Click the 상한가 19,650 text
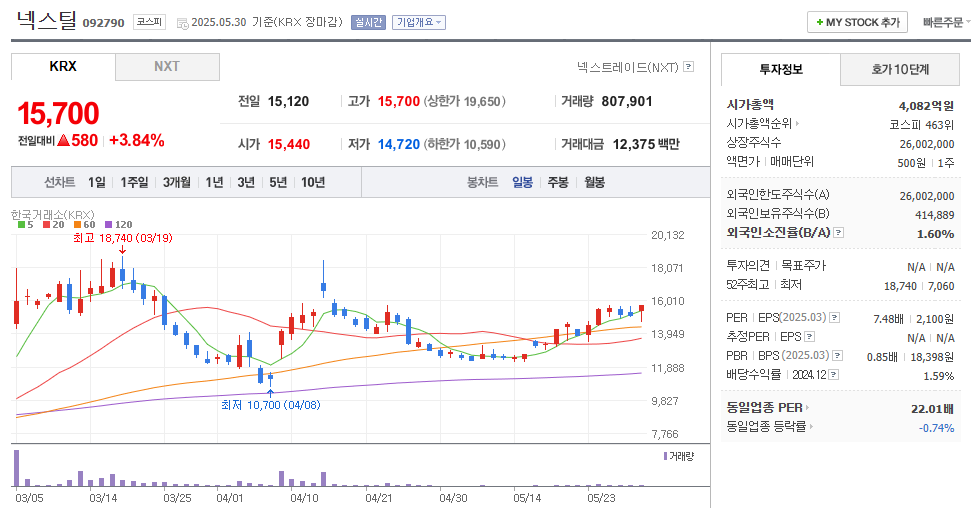The image size is (980, 508). [464, 101]
